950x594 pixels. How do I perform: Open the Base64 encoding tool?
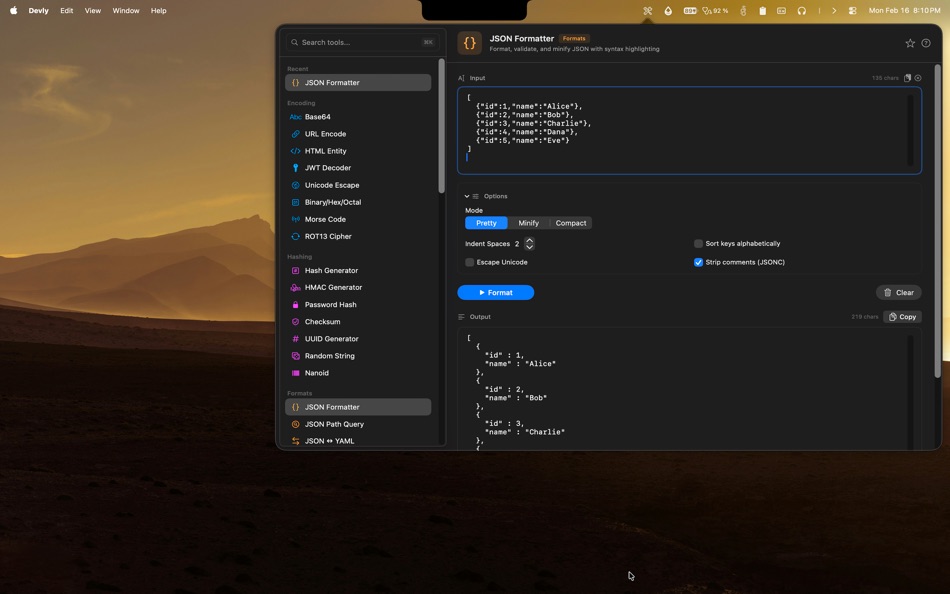[x=315, y=116]
